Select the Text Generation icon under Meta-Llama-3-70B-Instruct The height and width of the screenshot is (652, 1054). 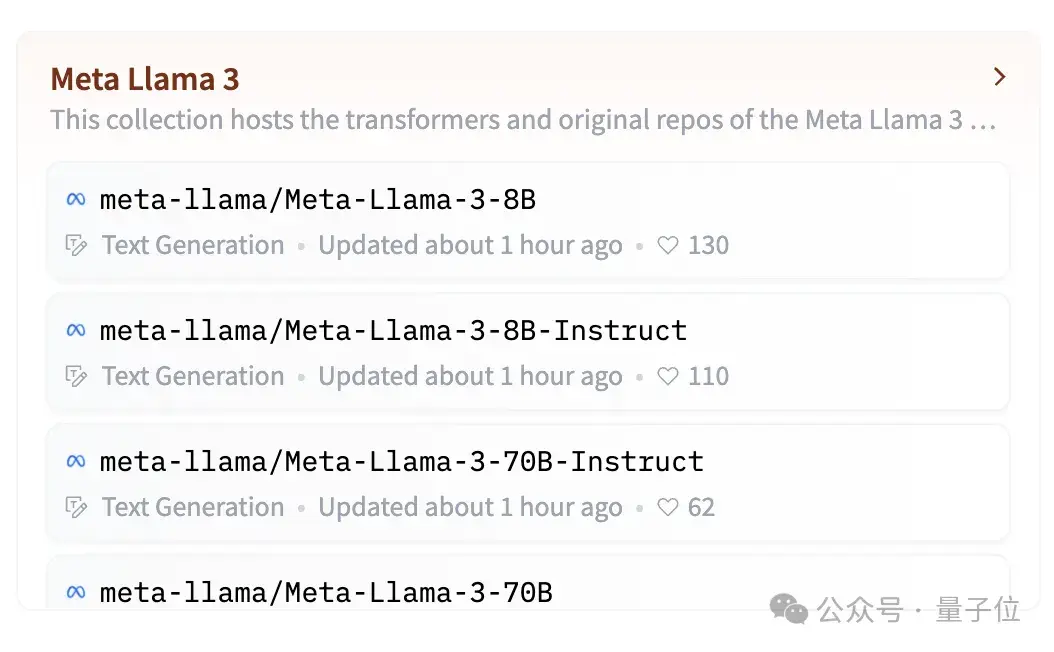click(x=77, y=506)
